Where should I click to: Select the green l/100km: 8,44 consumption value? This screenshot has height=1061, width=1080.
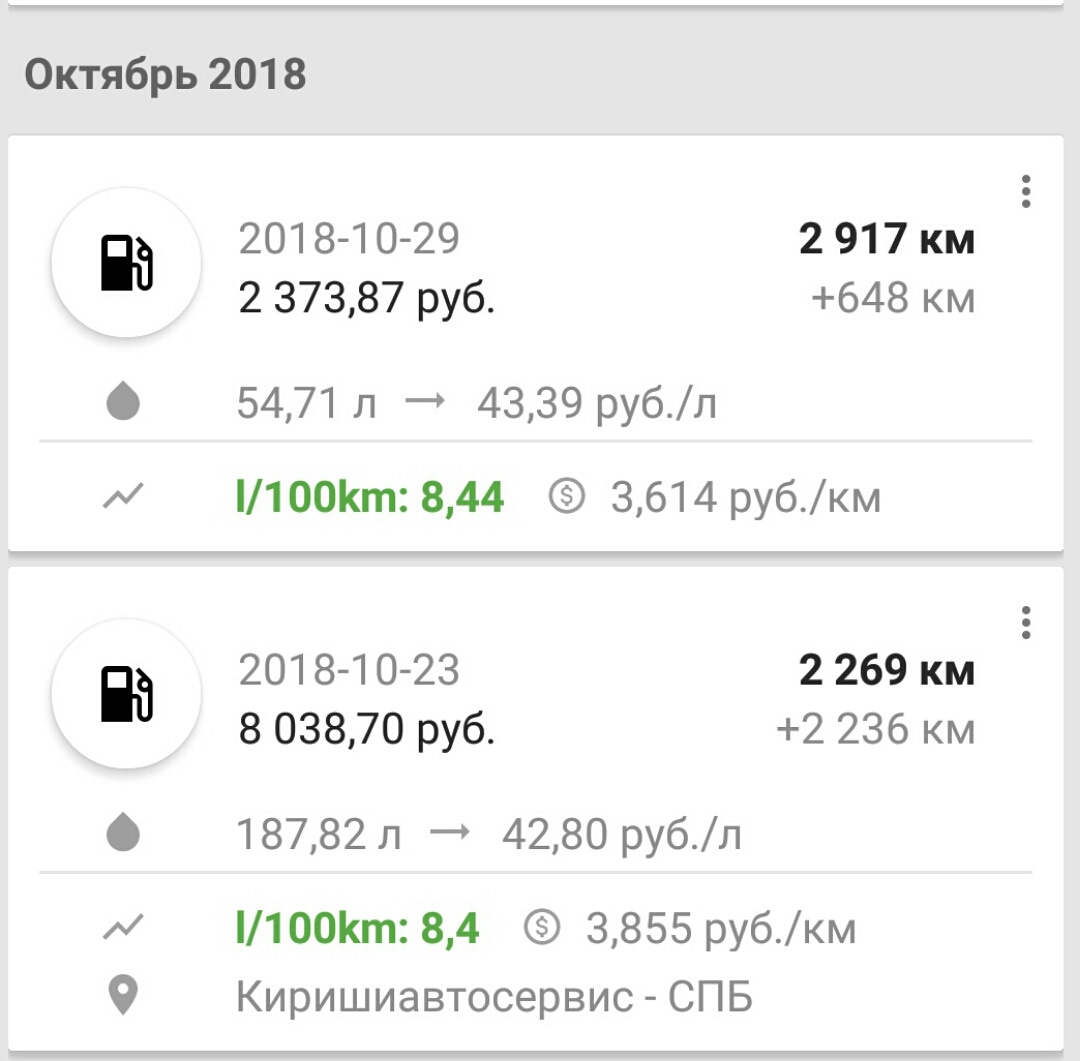370,497
